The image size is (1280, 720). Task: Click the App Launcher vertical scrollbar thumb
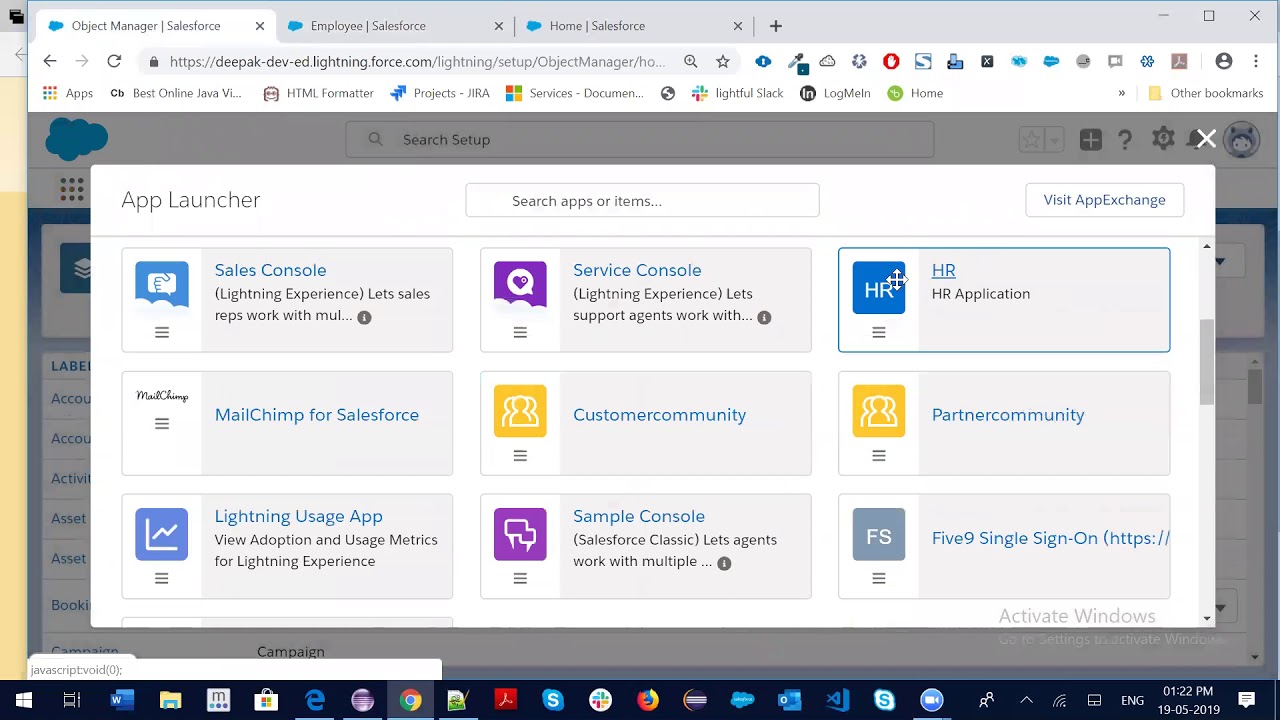pos(1207,361)
